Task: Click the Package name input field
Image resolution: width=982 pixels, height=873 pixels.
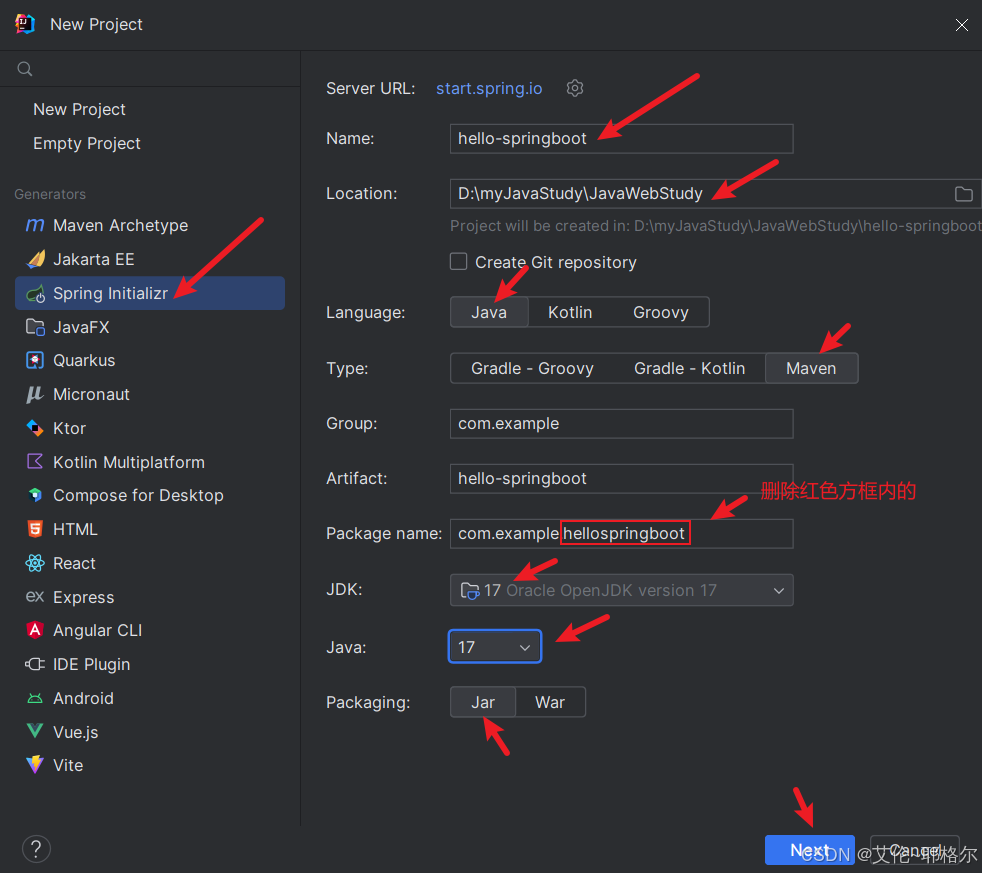Action: click(x=621, y=534)
